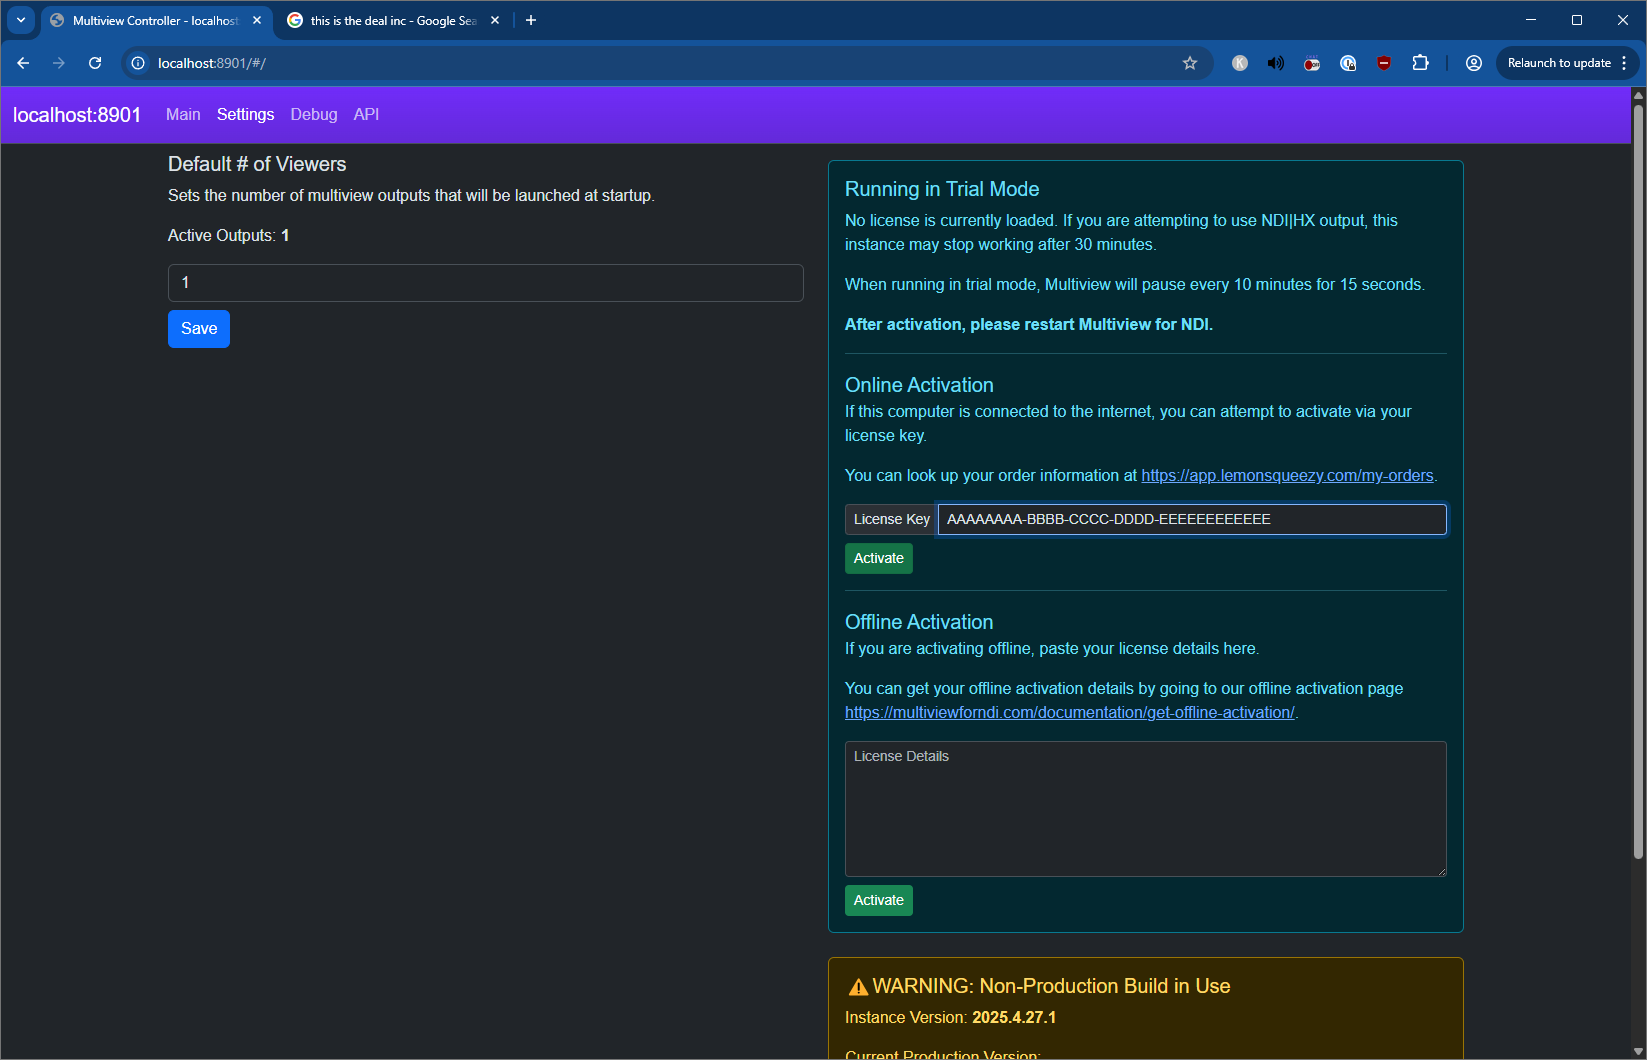Toggle the chat OFF extension switch icon

1312,63
